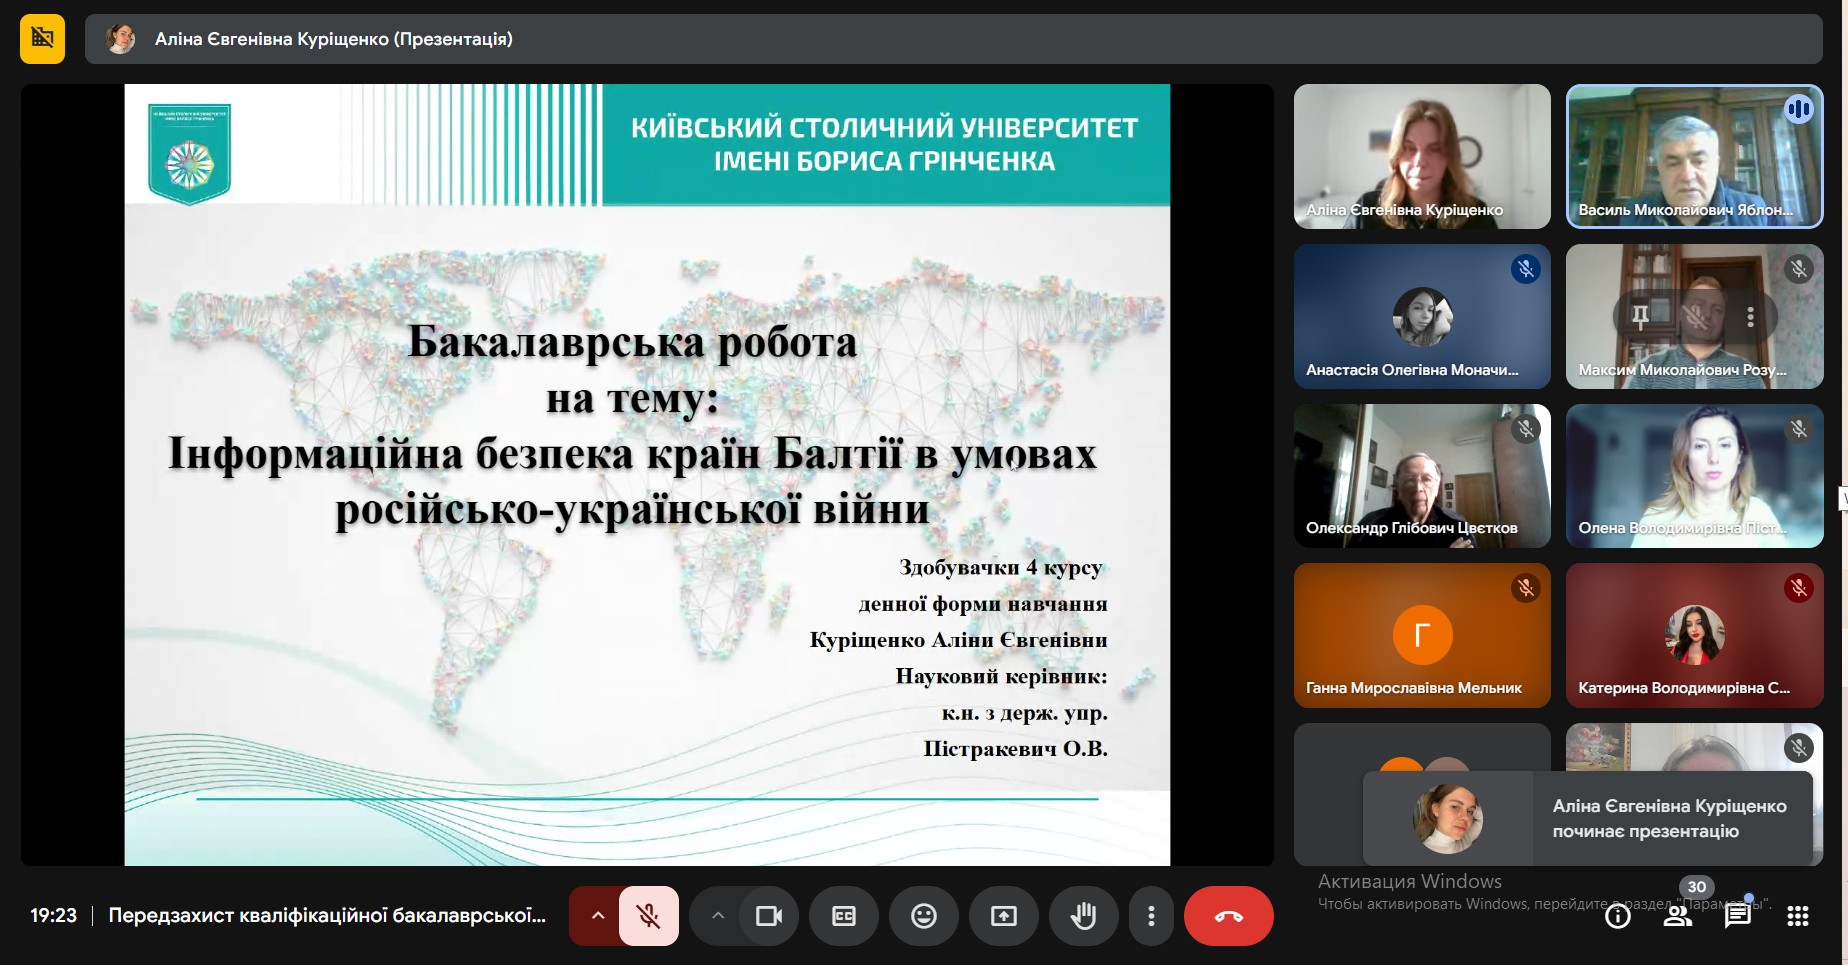Expand audio settings chevron beside microphone
This screenshot has height=965, width=1848.
coord(597,916)
